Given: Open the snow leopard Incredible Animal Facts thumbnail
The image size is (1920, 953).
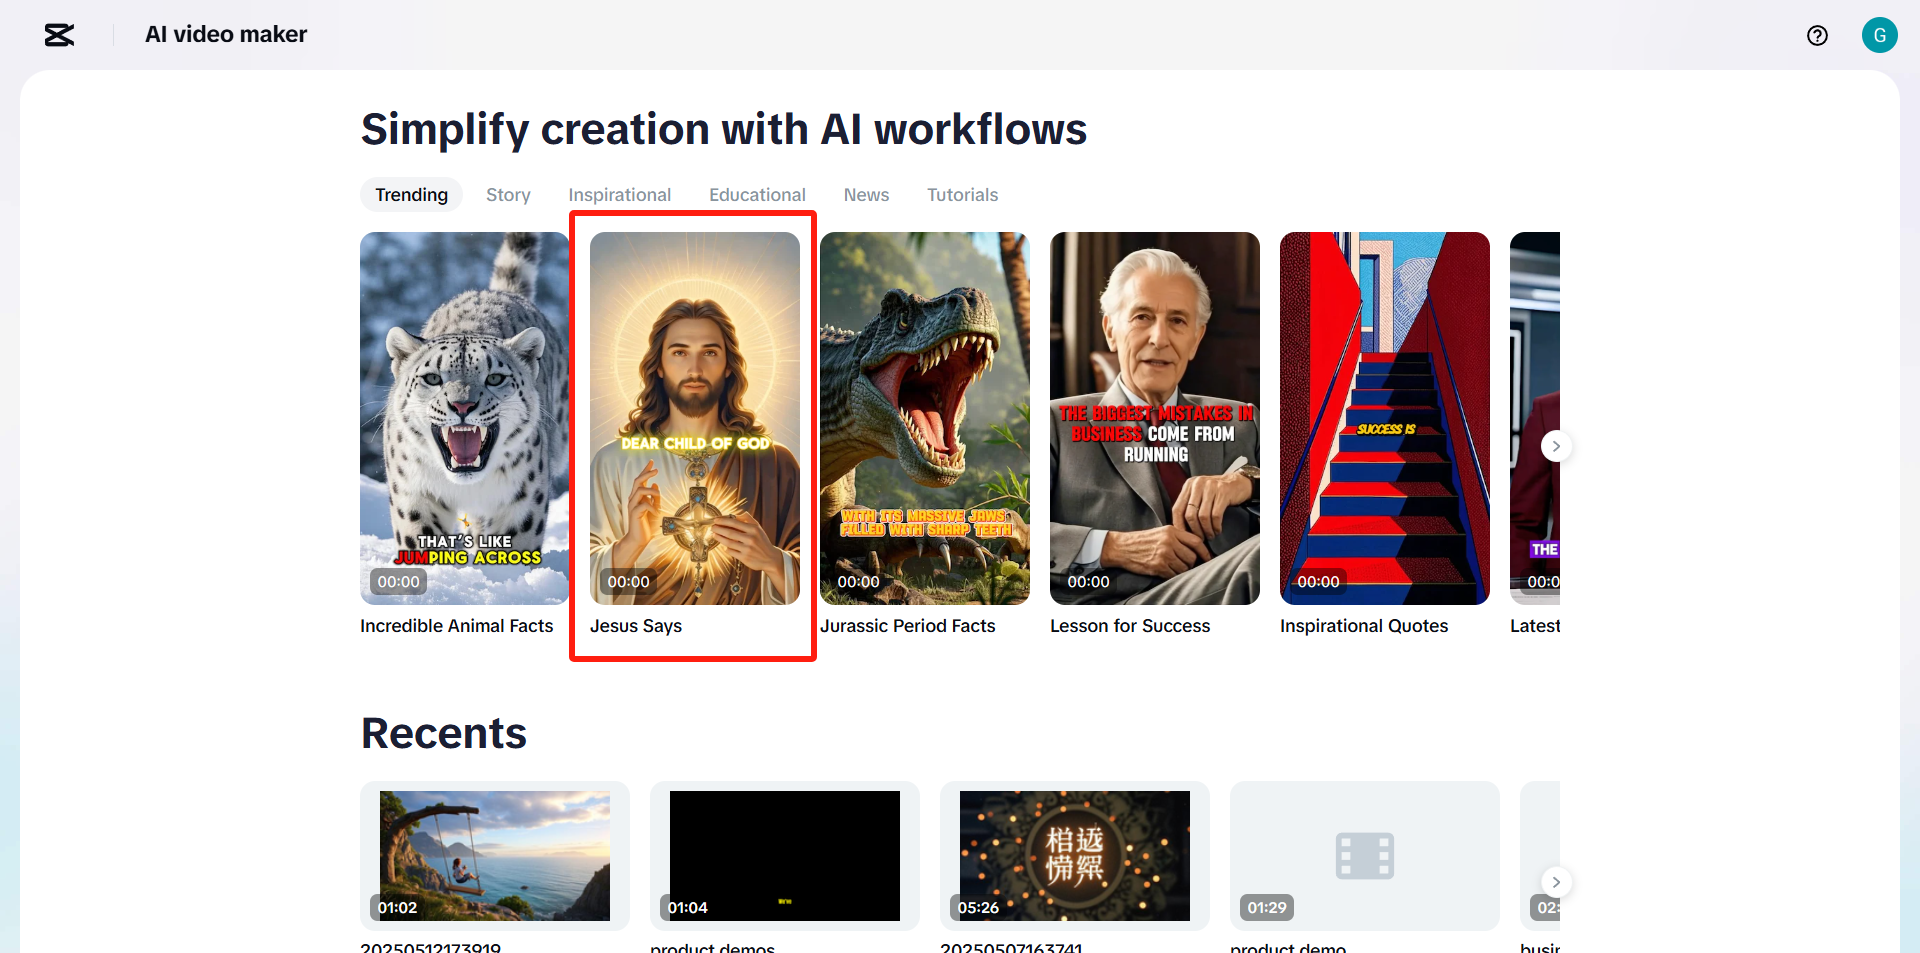Looking at the screenshot, I should coord(465,418).
